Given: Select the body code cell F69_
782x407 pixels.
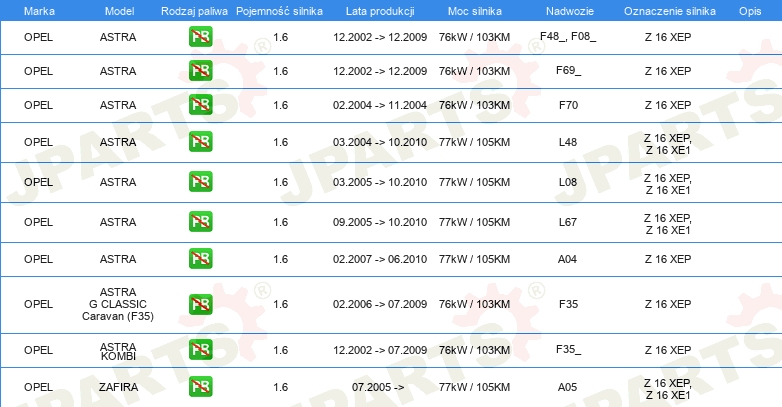Looking at the screenshot, I should click(569, 70).
